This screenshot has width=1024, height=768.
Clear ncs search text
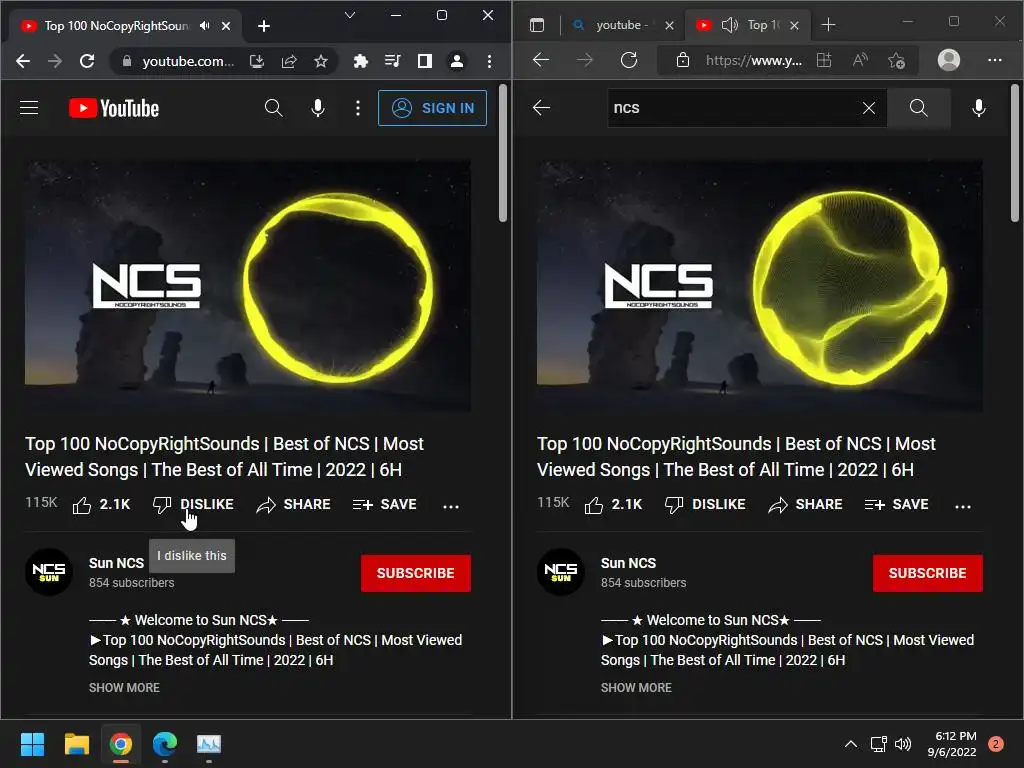pos(869,108)
